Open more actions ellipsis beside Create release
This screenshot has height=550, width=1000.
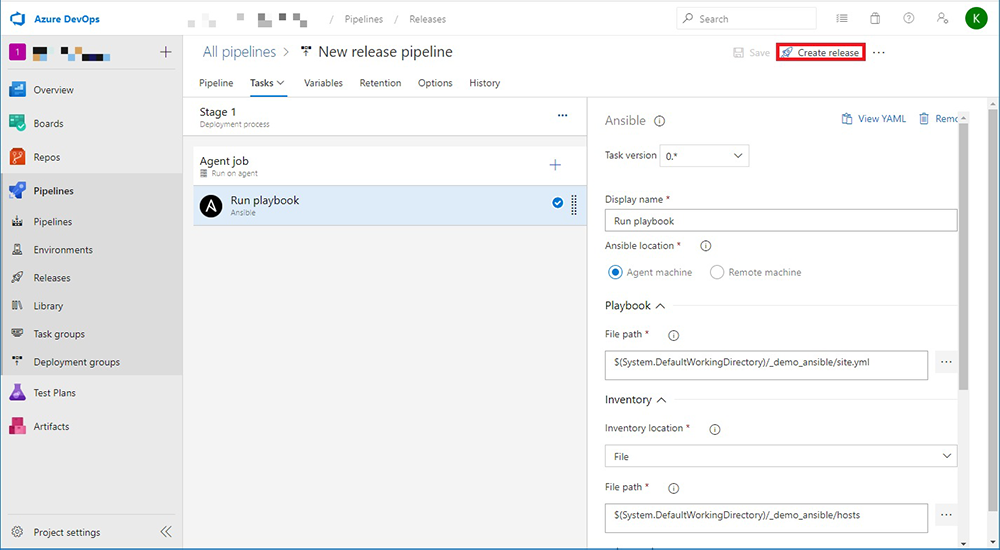879,52
